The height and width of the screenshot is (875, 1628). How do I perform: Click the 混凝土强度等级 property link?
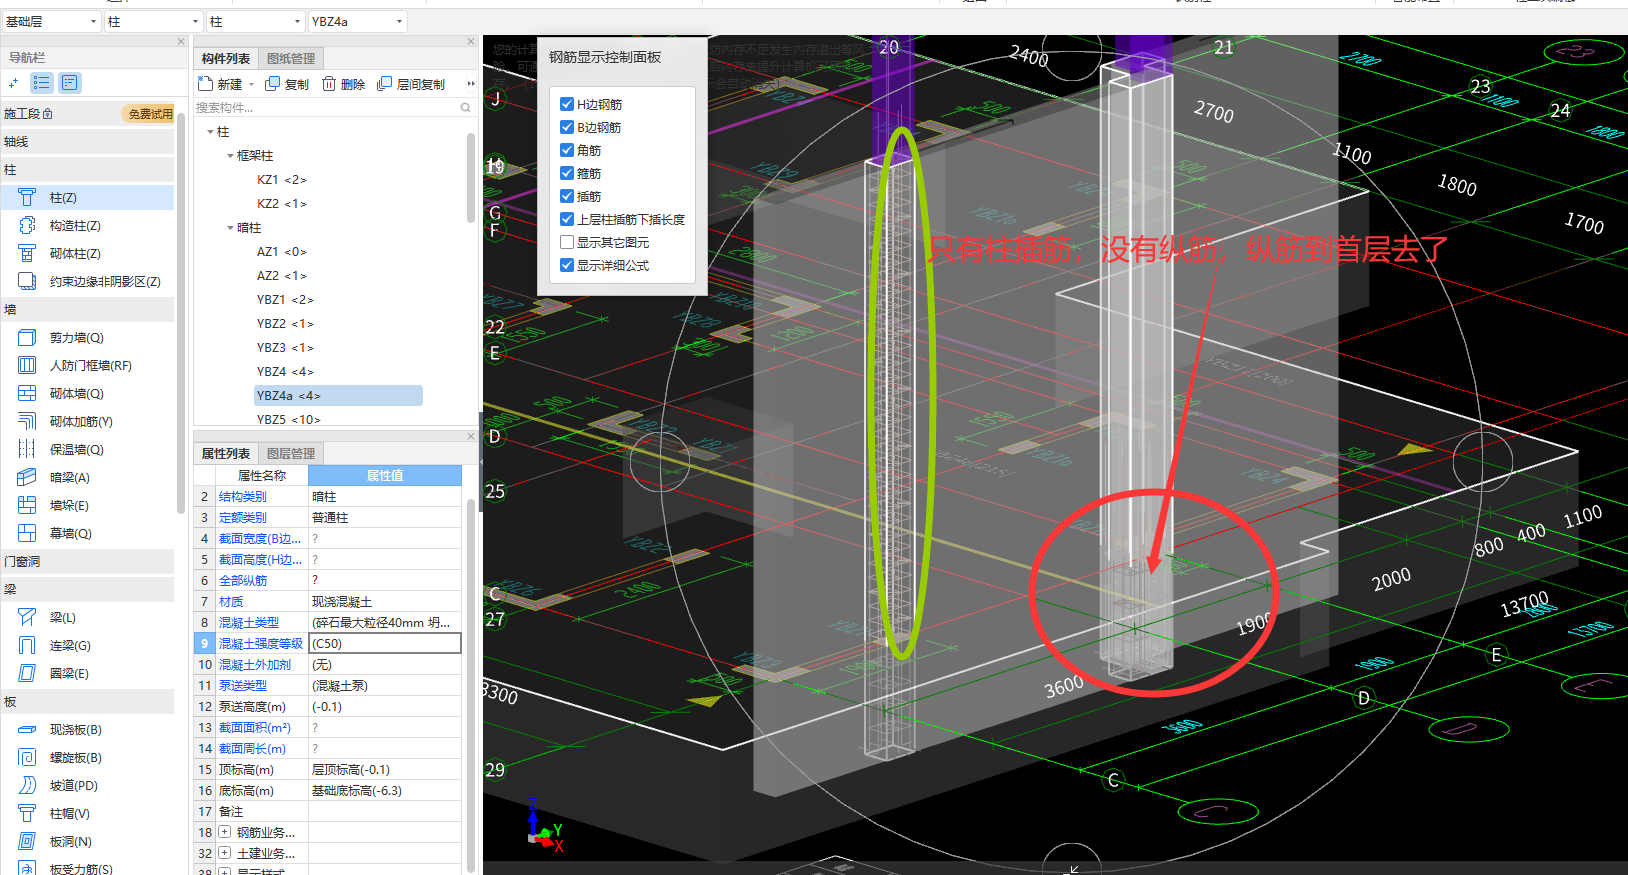click(261, 643)
